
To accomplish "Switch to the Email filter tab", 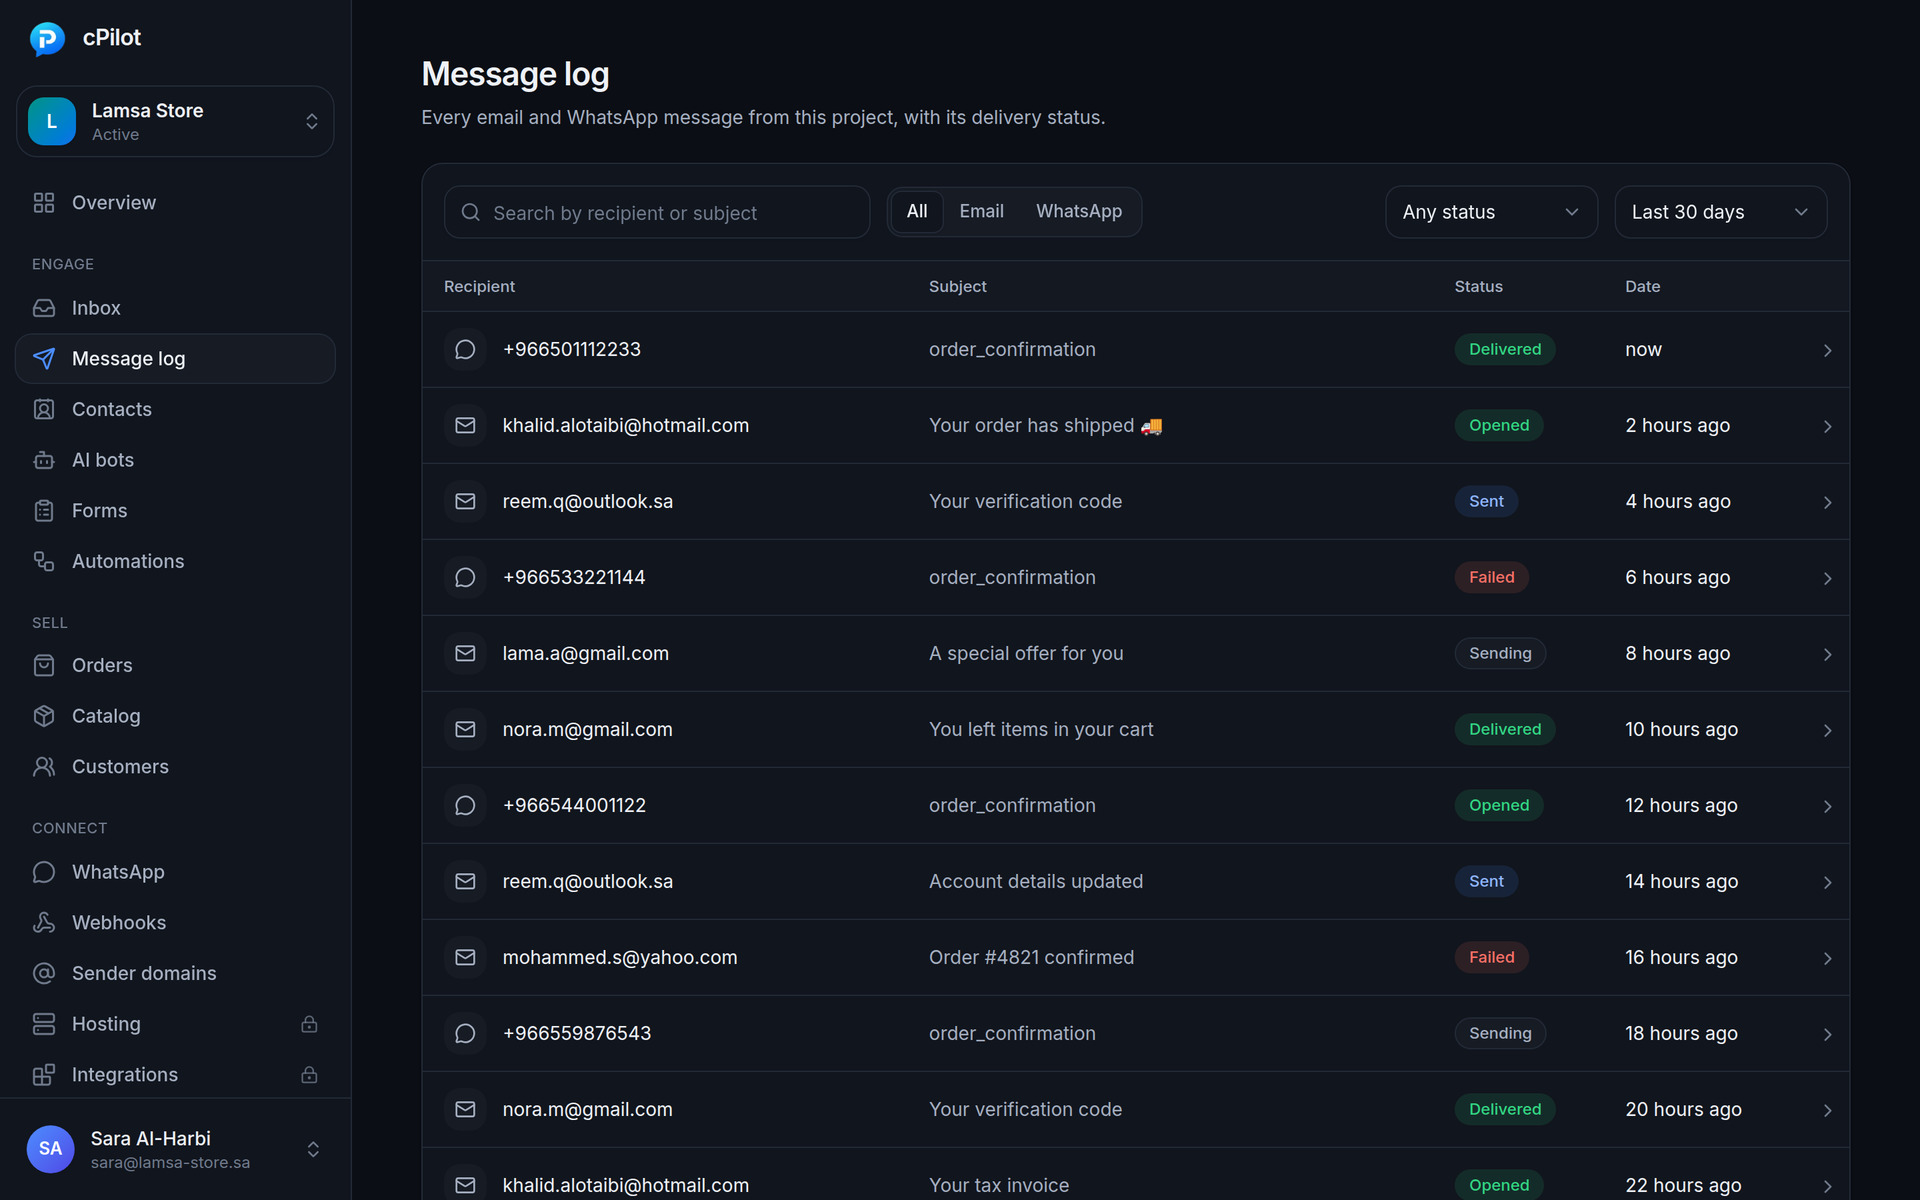I will (x=981, y=211).
